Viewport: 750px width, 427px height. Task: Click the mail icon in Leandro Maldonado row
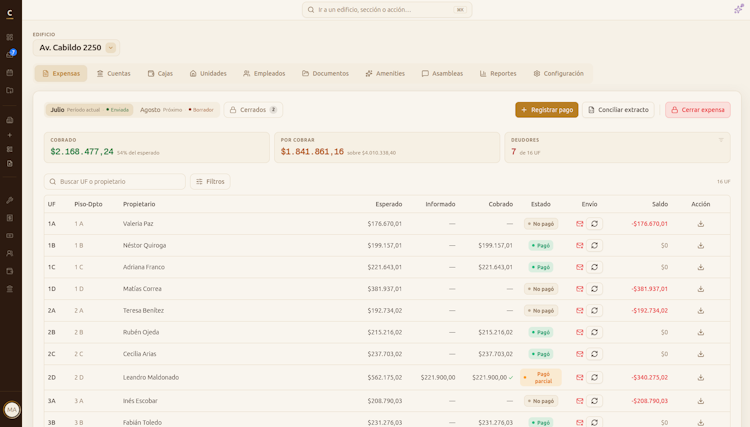click(580, 377)
